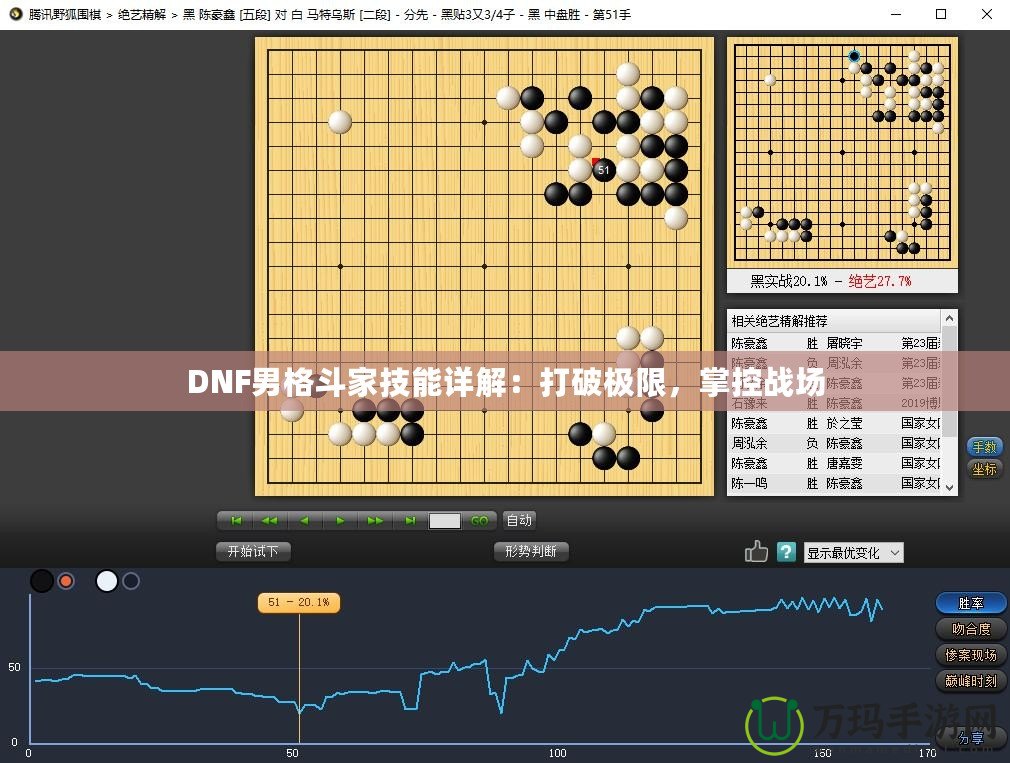Switch chart to 惨案现场
The image size is (1010, 763).
971,655
